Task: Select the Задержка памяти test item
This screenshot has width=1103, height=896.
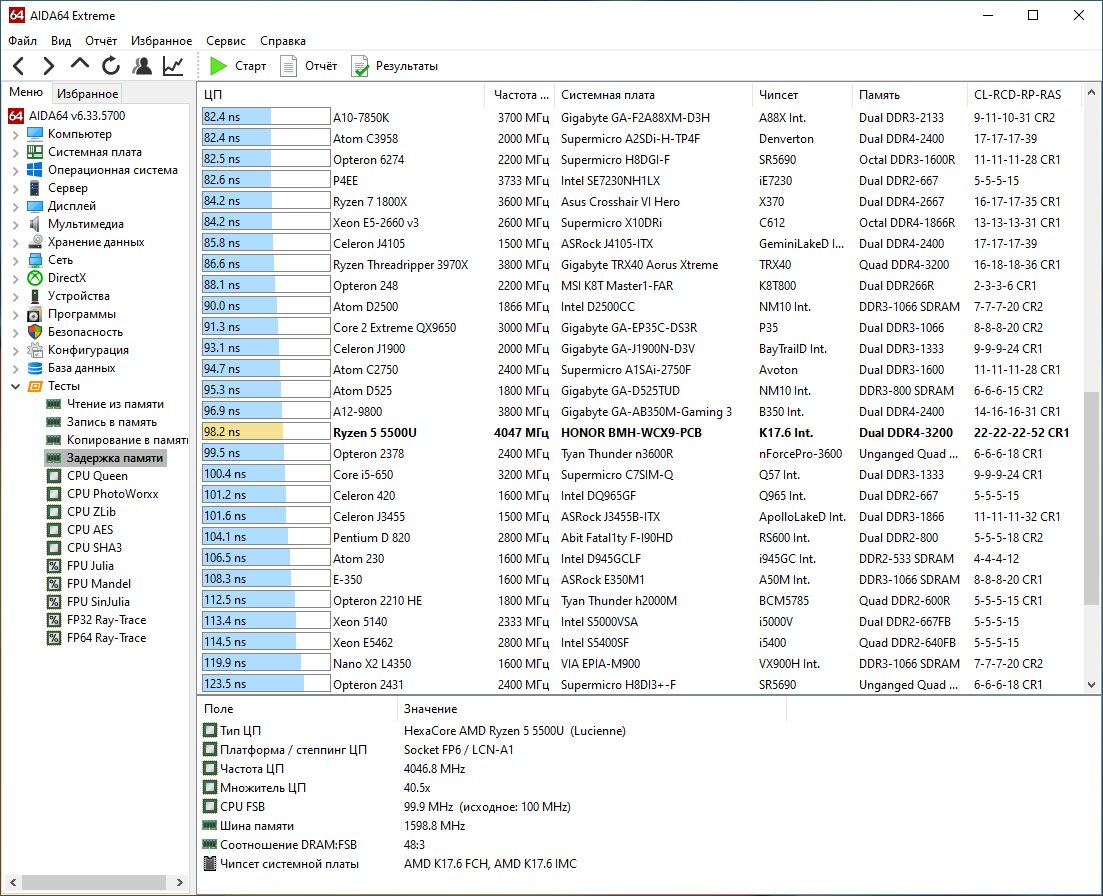Action: (x=106, y=458)
